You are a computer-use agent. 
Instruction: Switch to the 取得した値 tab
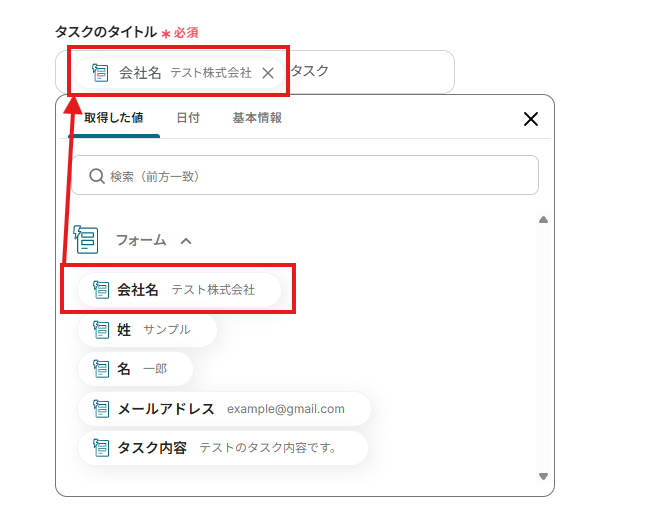click(x=114, y=118)
